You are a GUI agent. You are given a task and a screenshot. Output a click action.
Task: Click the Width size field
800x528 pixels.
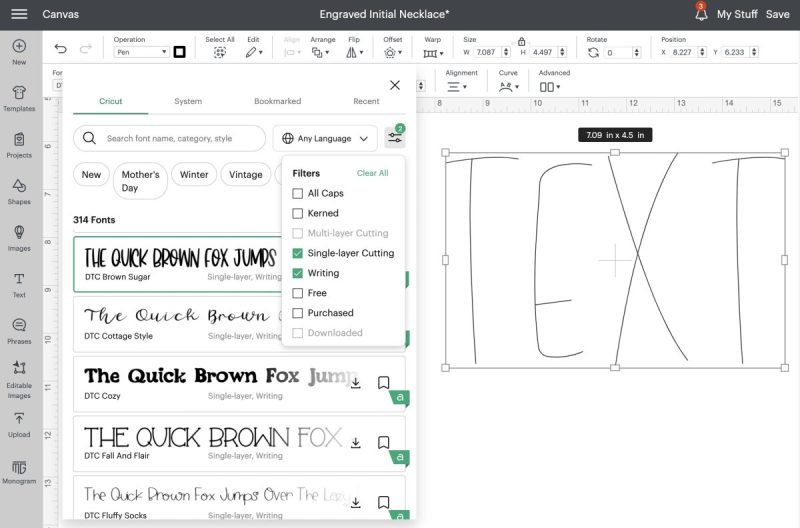point(486,52)
